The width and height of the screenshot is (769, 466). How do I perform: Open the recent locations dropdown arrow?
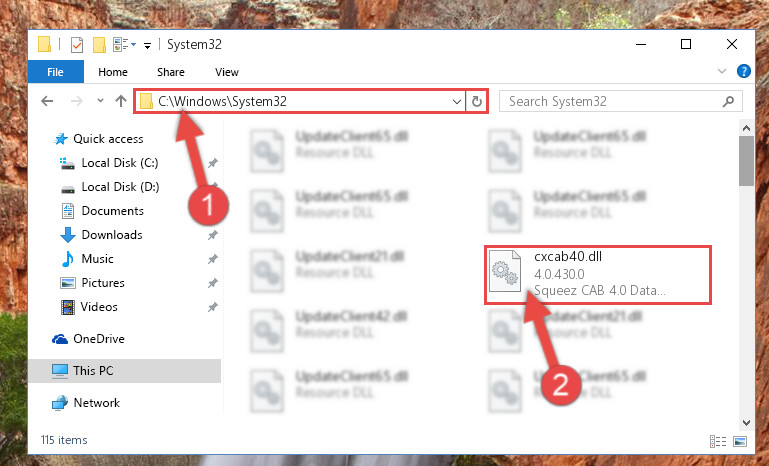pyautogui.click(x=100, y=101)
